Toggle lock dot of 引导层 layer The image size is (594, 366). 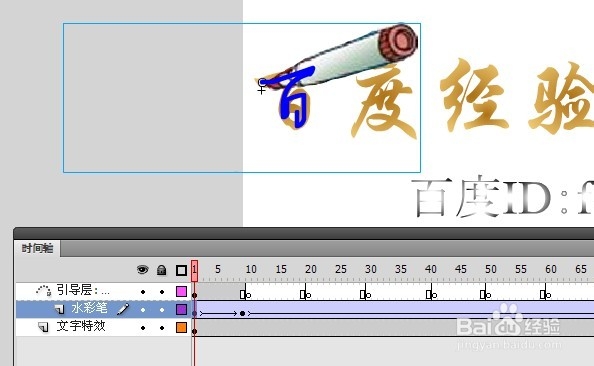(162, 292)
